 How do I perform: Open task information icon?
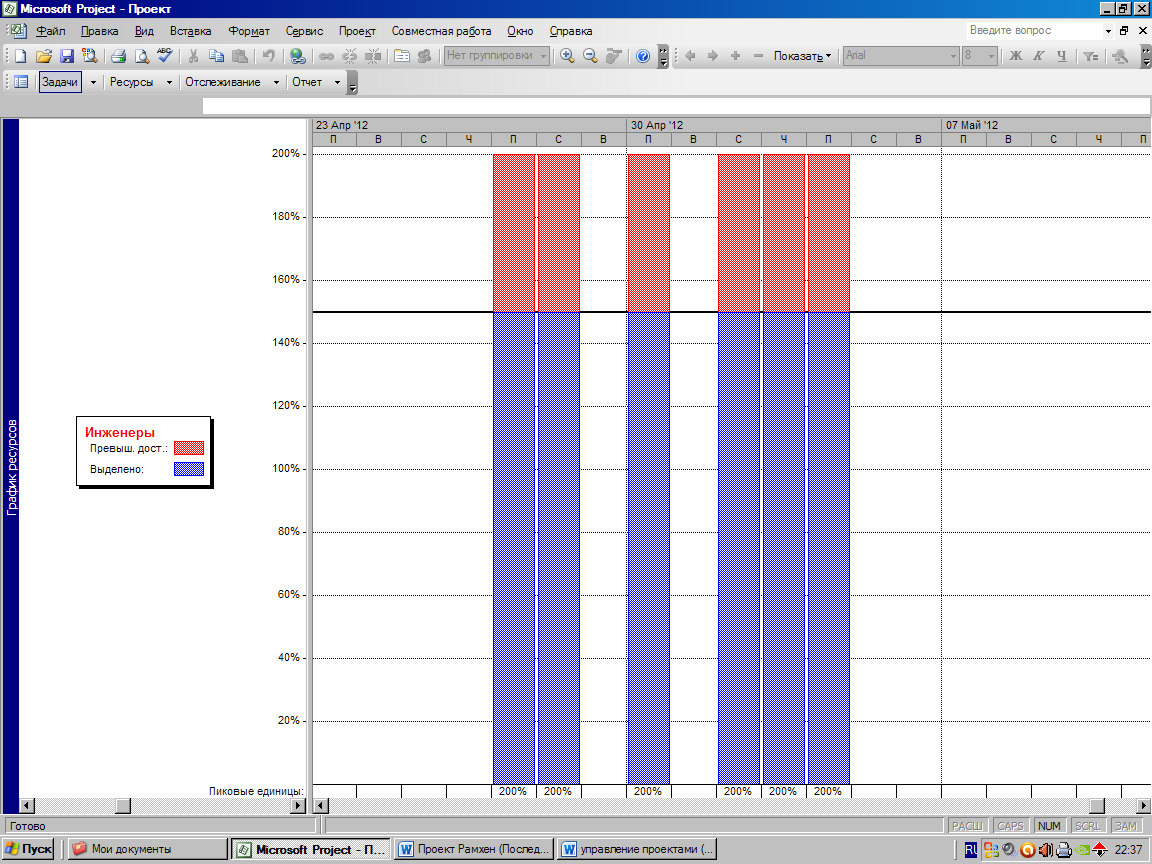(402, 56)
